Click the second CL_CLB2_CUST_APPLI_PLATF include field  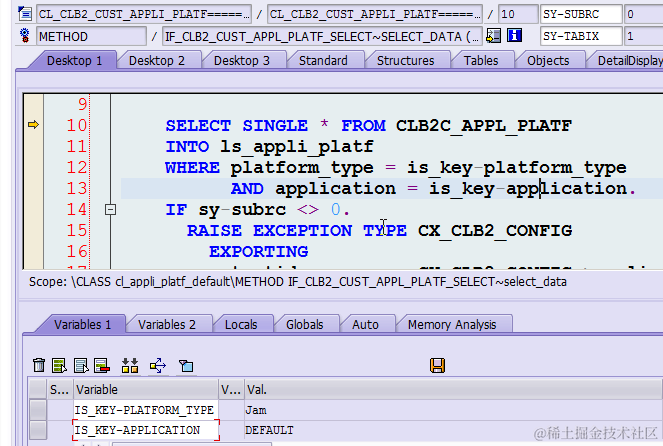(x=375, y=14)
